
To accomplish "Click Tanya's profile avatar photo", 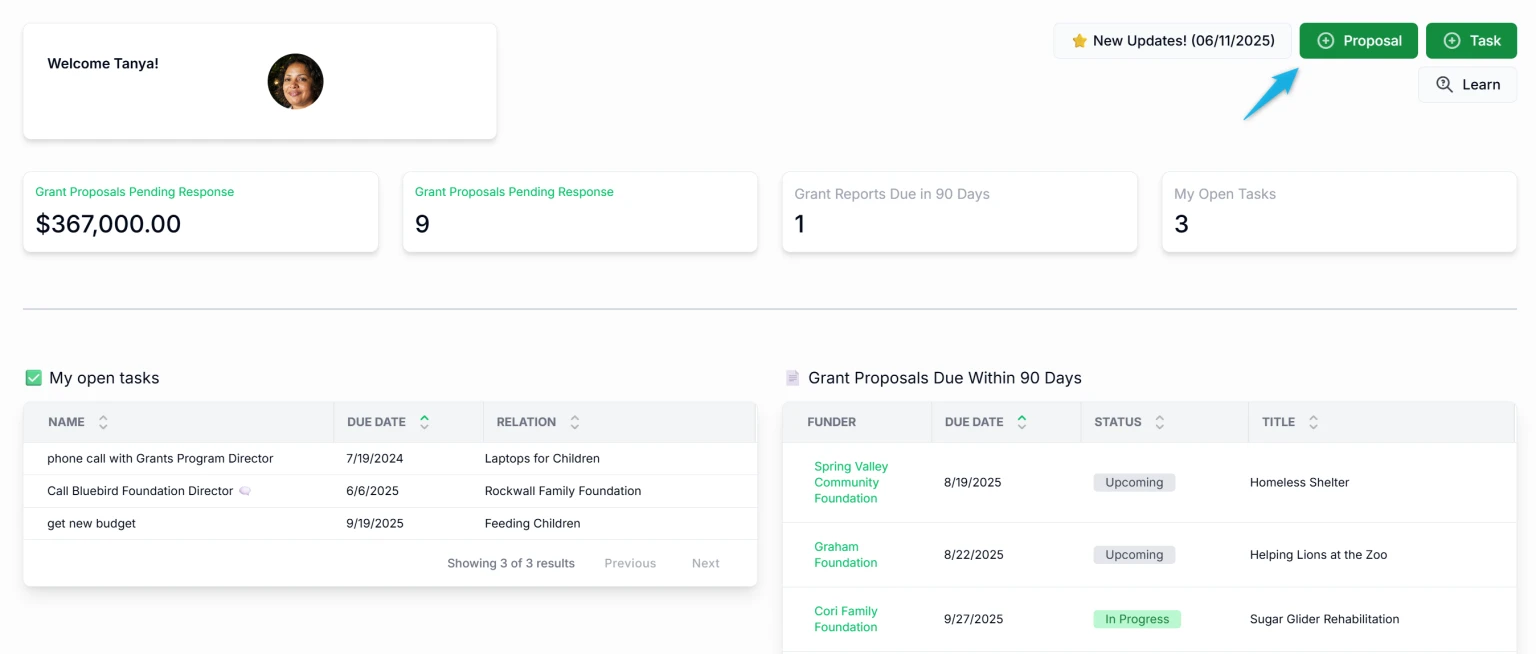I will [x=295, y=82].
